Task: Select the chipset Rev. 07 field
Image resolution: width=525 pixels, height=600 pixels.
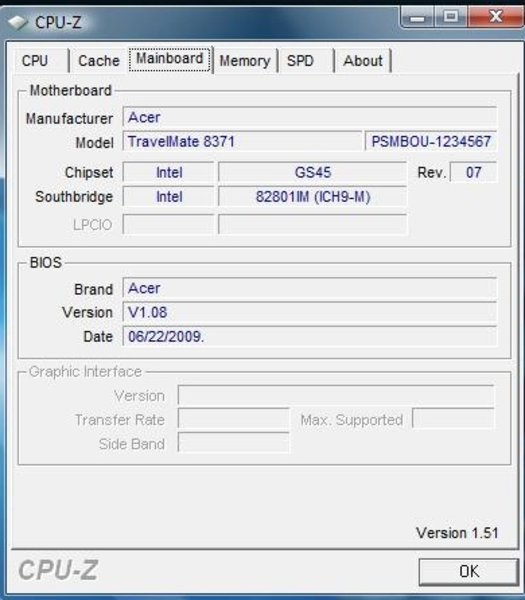Action: click(473, 172)
